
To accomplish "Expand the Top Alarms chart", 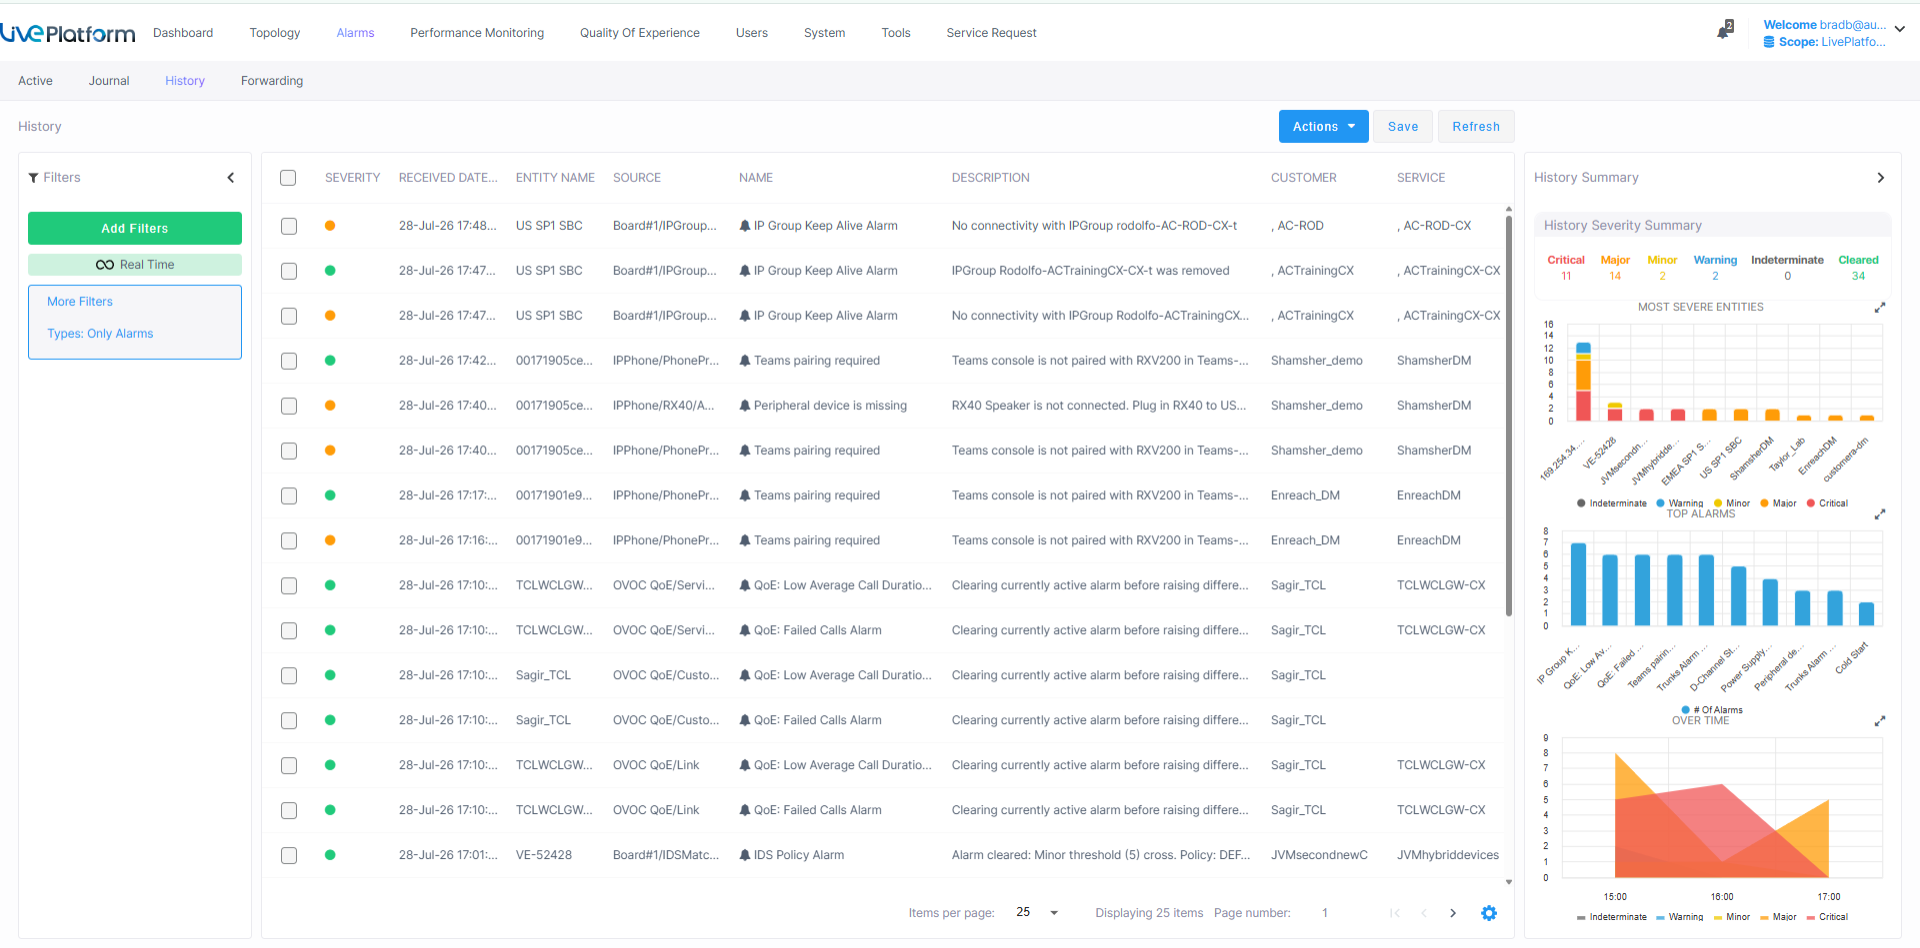I will point(1880,514).
